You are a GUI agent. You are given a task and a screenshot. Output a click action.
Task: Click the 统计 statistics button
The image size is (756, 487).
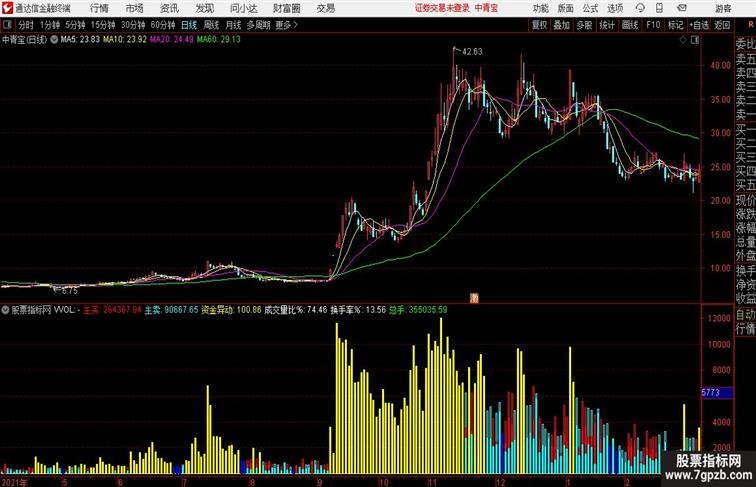point(607,25)
